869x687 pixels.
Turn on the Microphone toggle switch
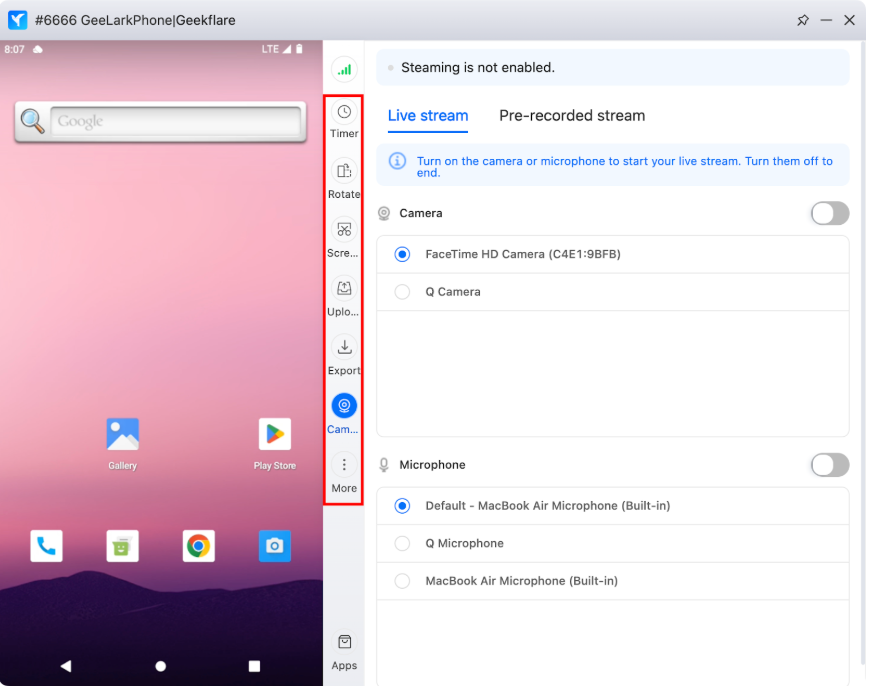pos(829,465)
